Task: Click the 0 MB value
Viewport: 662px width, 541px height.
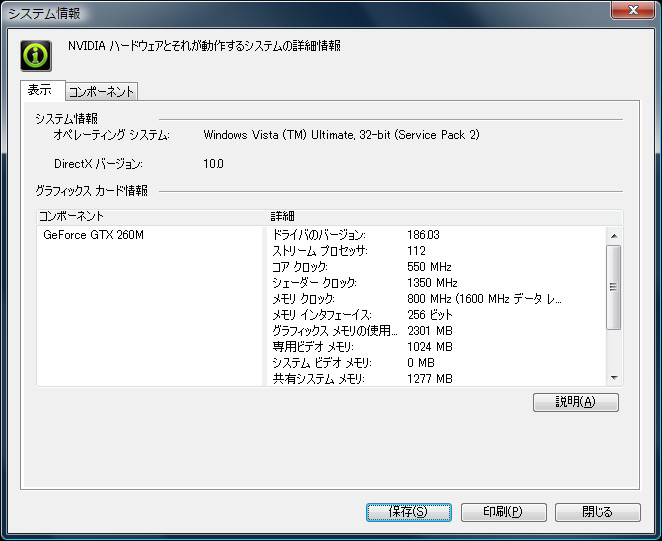Action: (x=421, y=363)
